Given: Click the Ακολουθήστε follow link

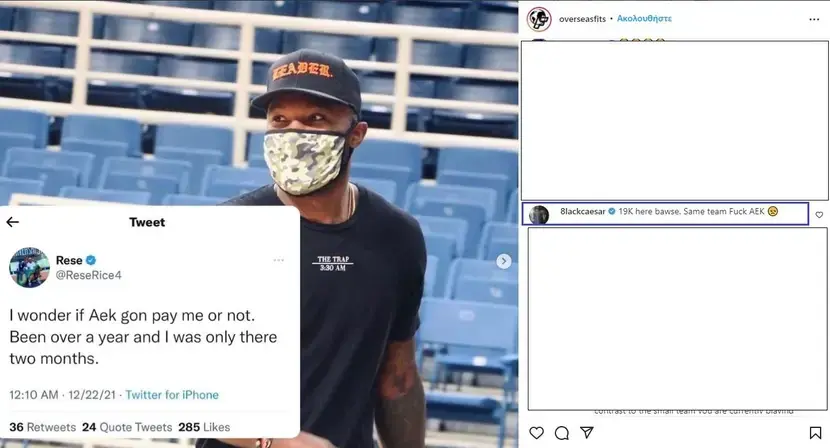Looking at the screenshot, I should pyautogui.click(x=644, y=19).
